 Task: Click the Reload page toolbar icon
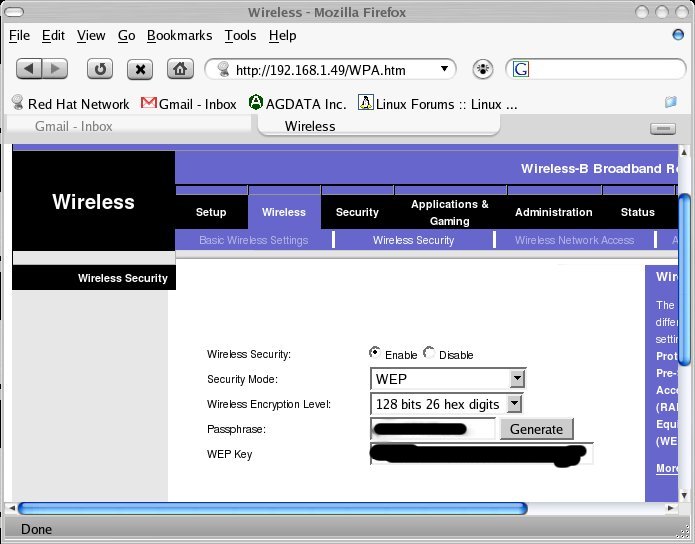(100, 69)
